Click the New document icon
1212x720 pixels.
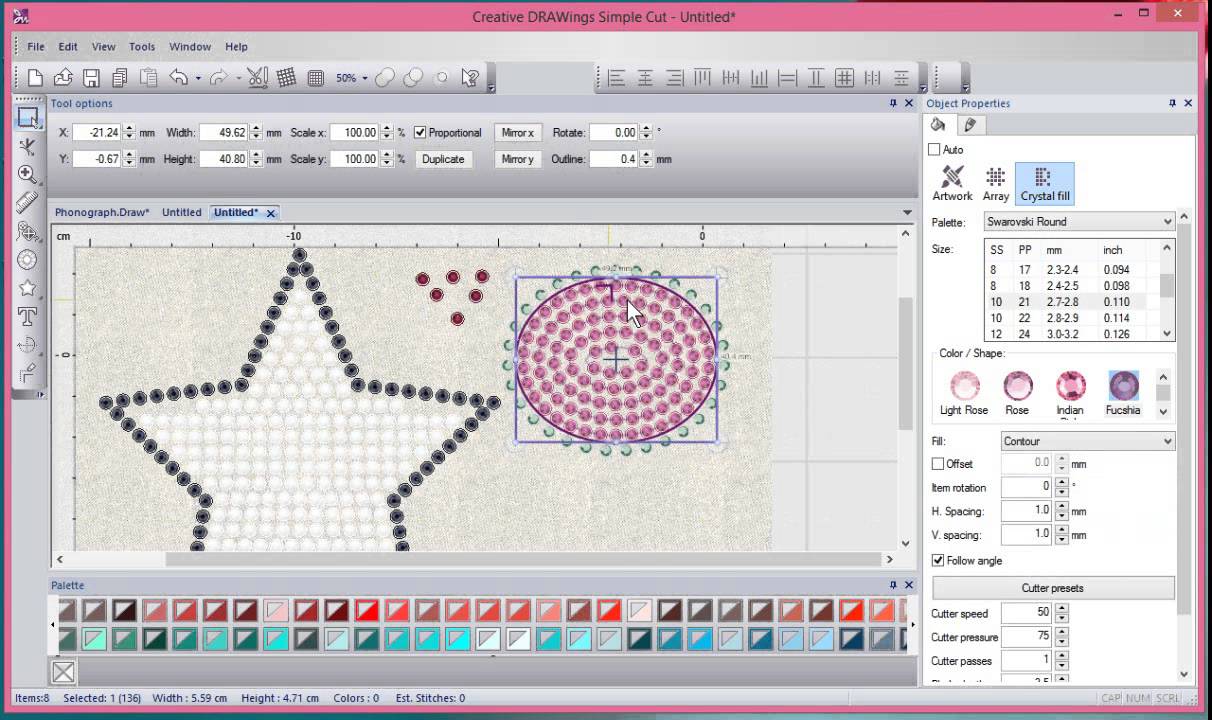[35, 77]
